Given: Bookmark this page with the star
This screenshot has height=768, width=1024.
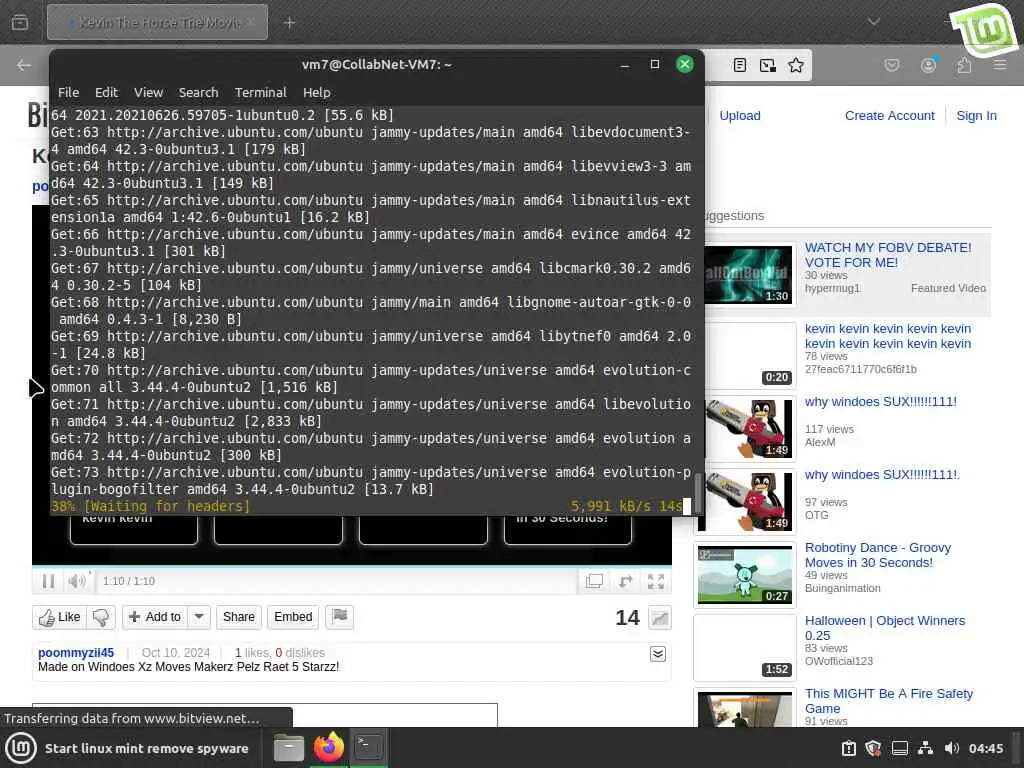Looking at the screenshot, I should click(x=795, y=65).
